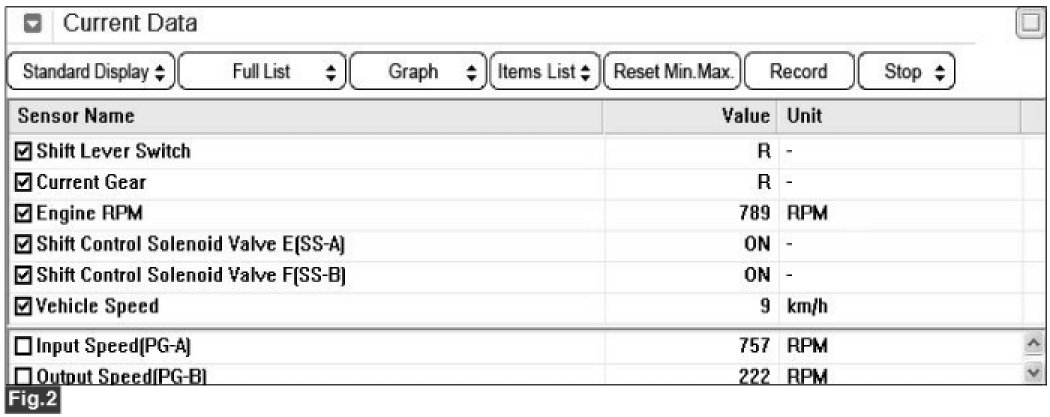This screenshot has width=1050, height=417.
Task: Toggle Shift Control Solenoid Valve F(SS-B) checkbox
Action: (23, 275)
